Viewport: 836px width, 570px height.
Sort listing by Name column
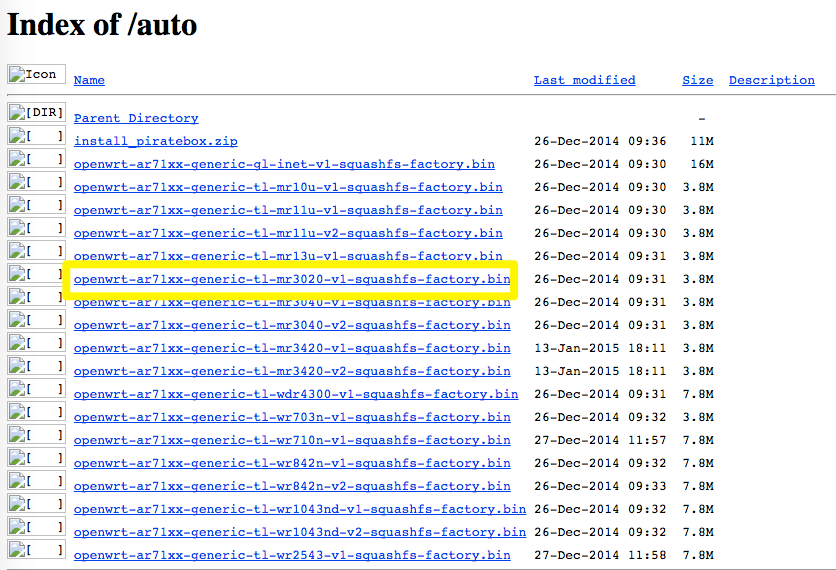click(x=89, y=80)
